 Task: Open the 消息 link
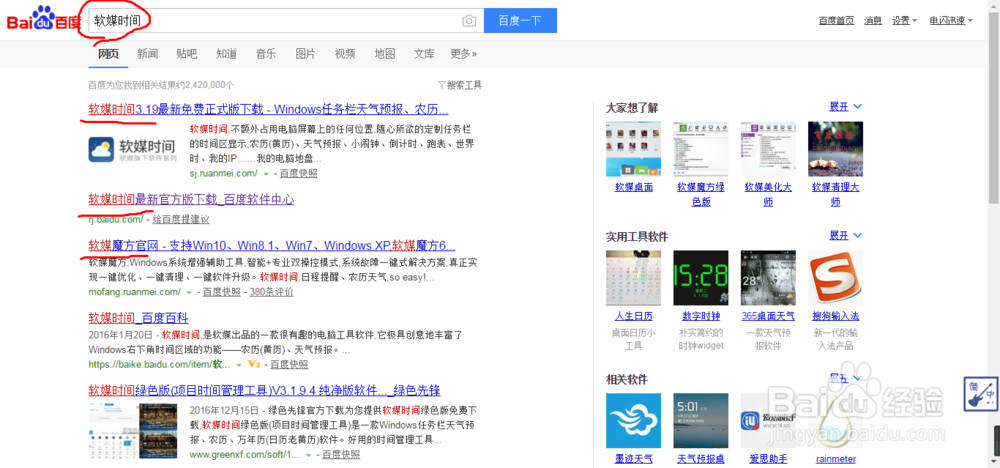pyautogui.click(x=873, y=20)
